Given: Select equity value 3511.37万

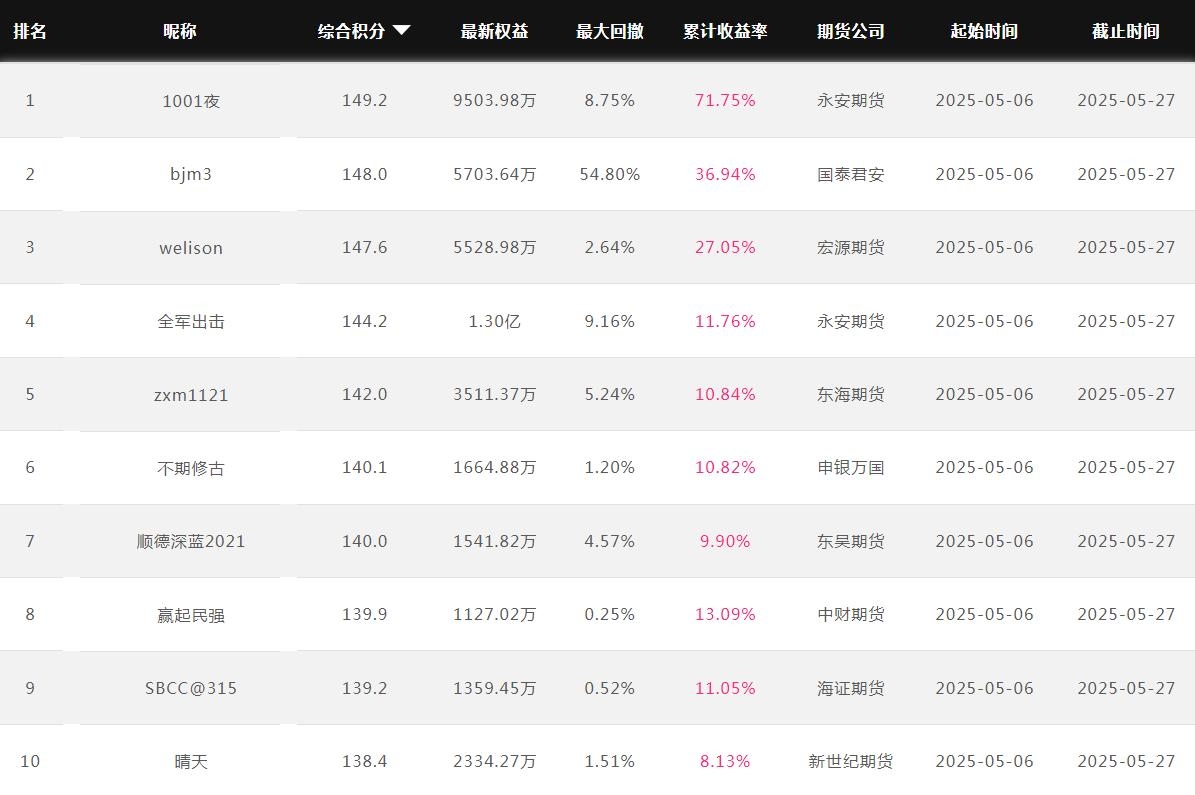Looking at the screenshot, I should click(x=495, y=395).
